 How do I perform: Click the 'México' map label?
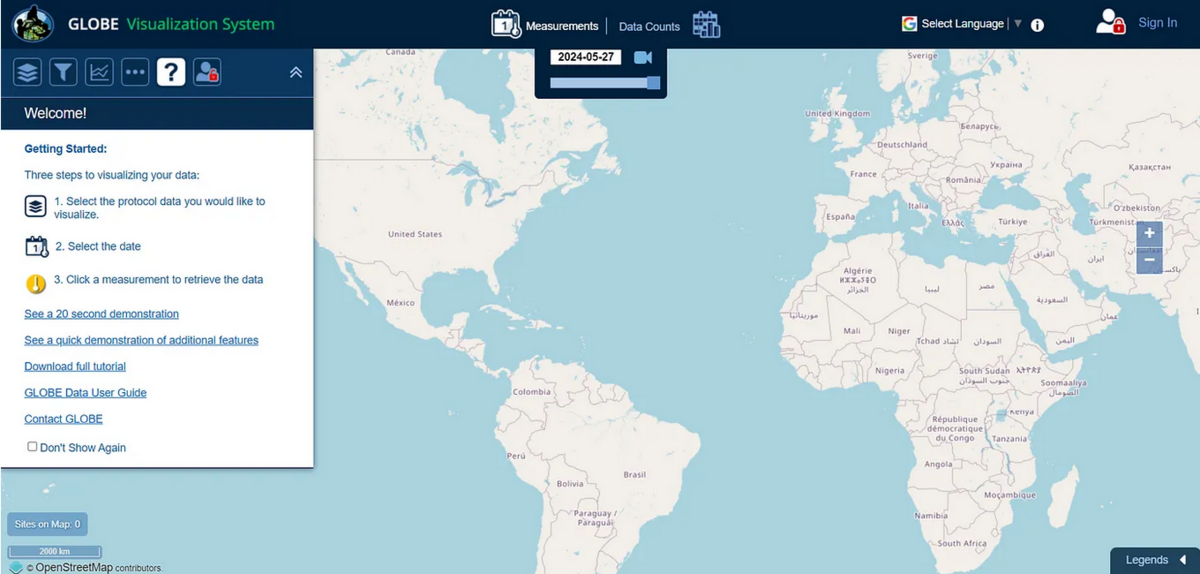tap(400, 303)
